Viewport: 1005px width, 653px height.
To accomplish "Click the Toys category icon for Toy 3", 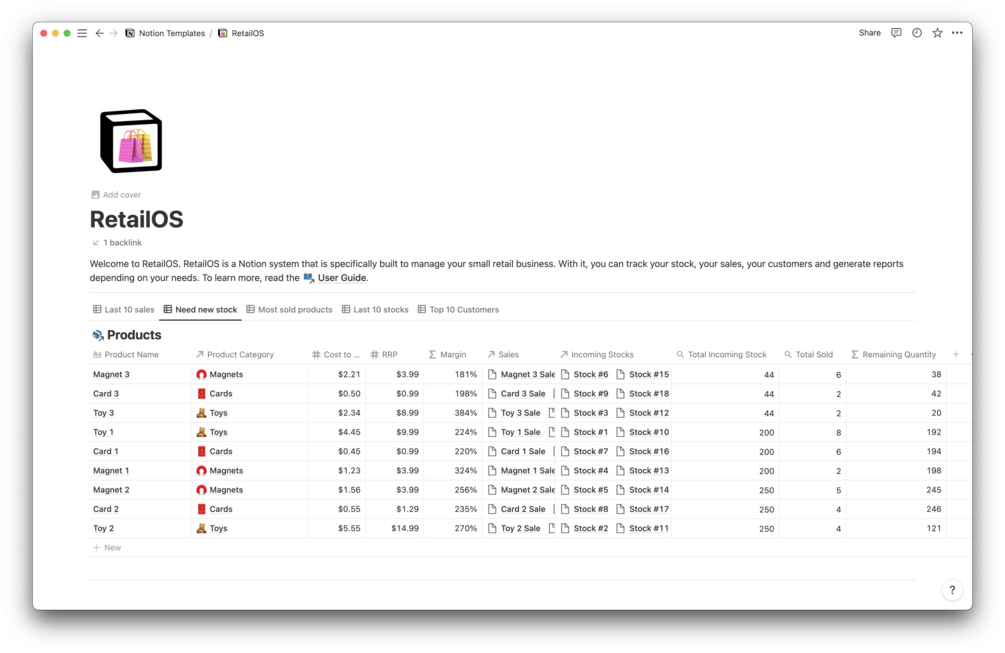I will coord(201,413).
